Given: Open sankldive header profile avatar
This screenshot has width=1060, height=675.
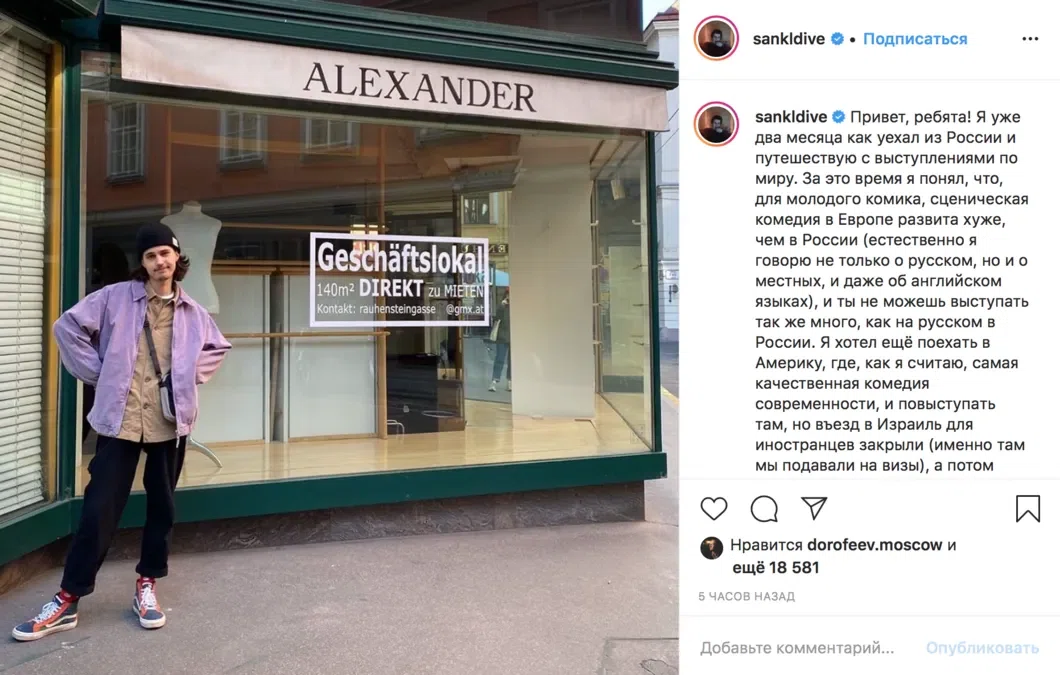Looking at the screenshot, I should (x=716, y=39).
